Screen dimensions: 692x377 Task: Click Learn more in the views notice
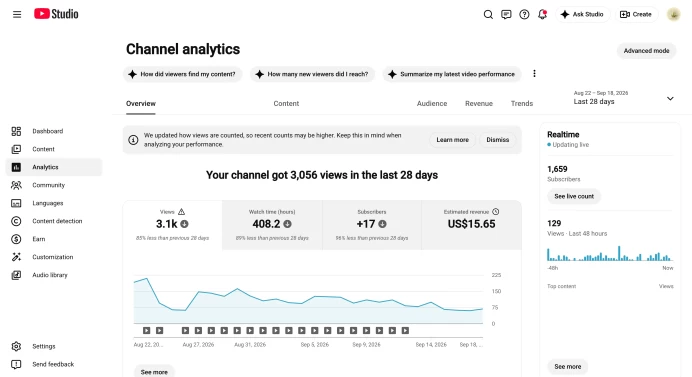point(452,140)
